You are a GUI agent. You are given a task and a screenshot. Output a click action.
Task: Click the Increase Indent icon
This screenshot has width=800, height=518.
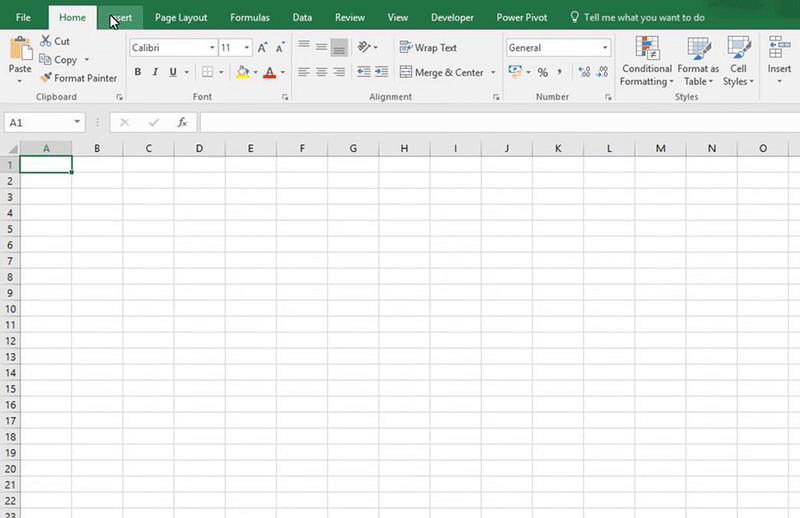382,72
